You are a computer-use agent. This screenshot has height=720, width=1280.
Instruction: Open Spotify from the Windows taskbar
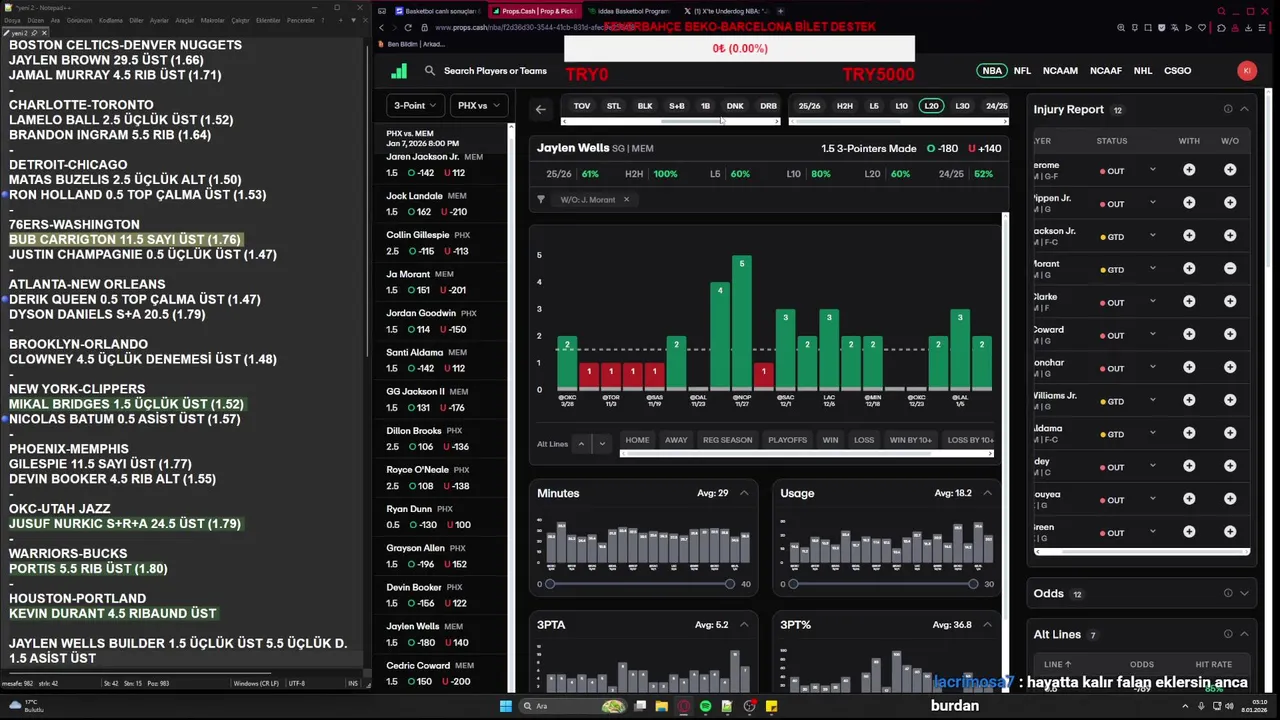(706, 706)
